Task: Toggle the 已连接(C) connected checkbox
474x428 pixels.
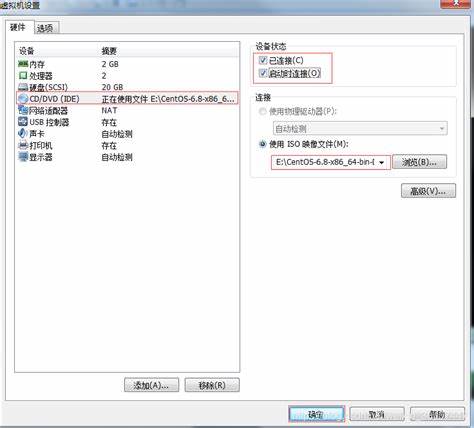Action: 263,60
